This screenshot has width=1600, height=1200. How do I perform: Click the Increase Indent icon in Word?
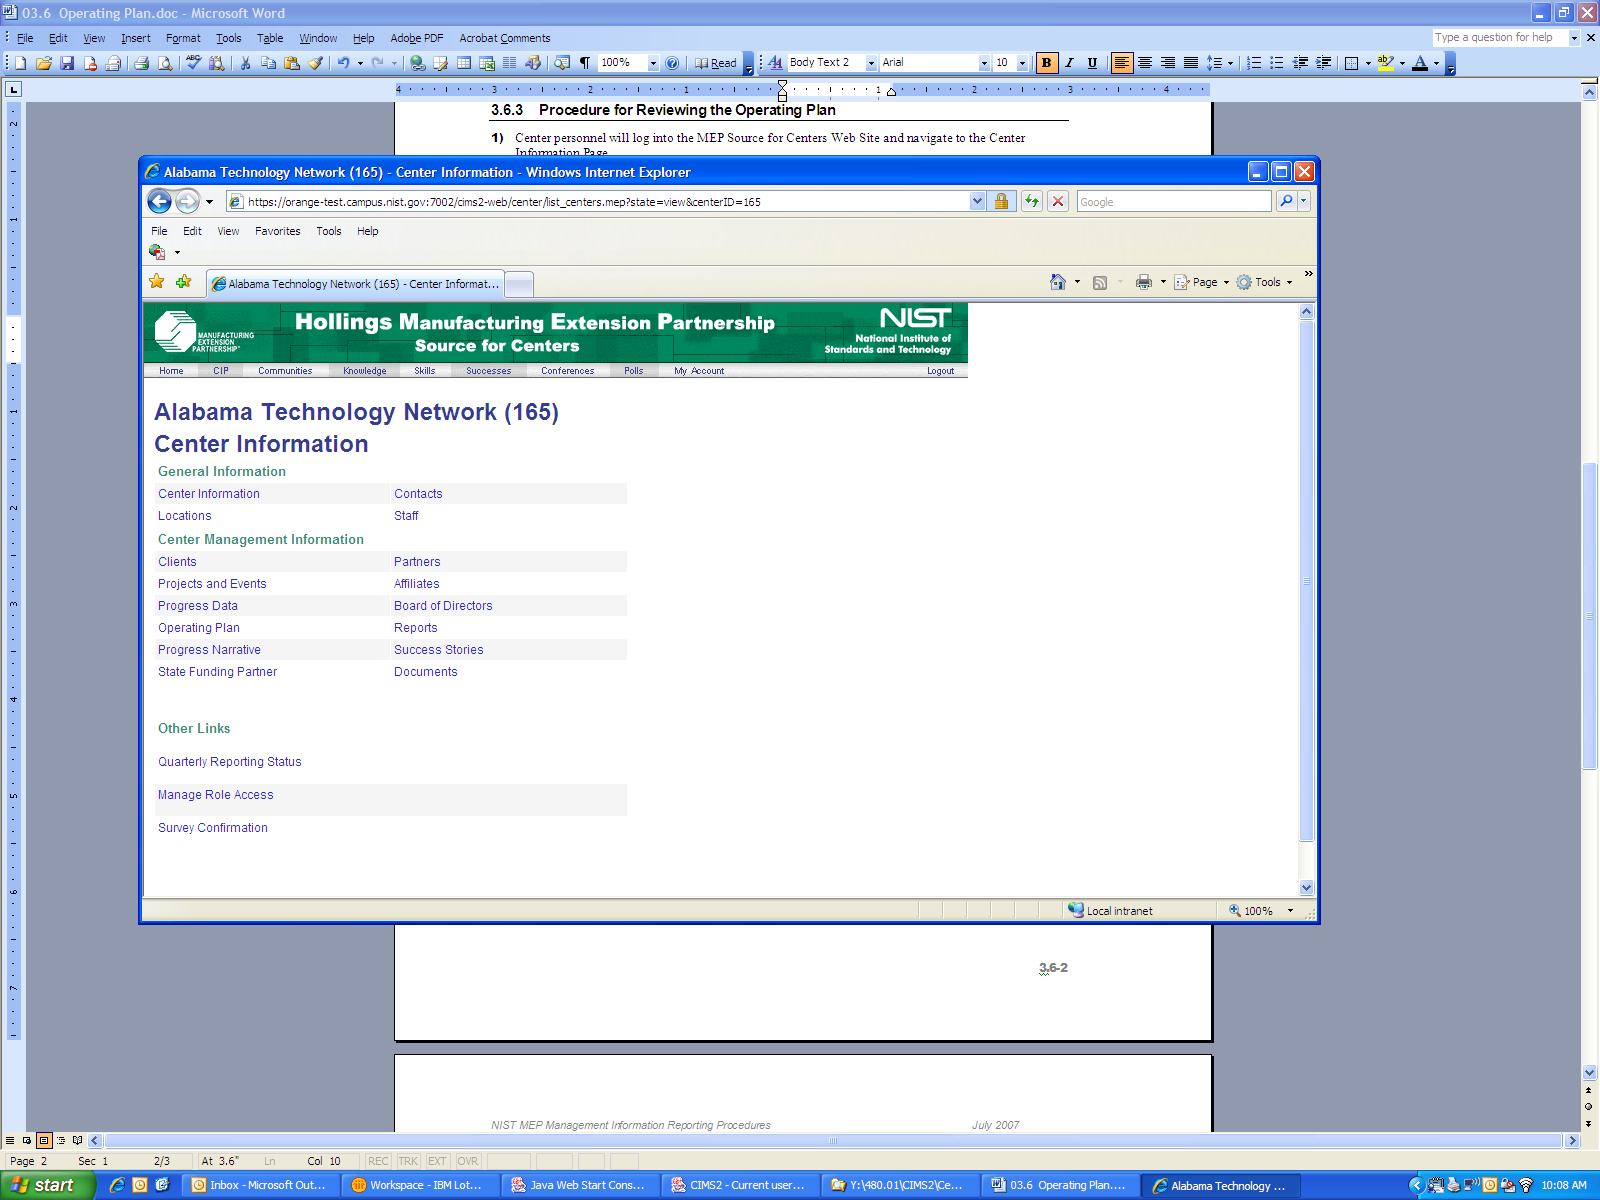click(x=1323, y=63)
